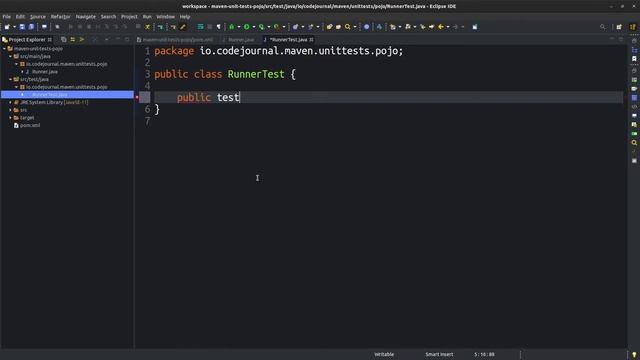Open the Navigate menu
The image size is (640, 360).
point(86,17)
